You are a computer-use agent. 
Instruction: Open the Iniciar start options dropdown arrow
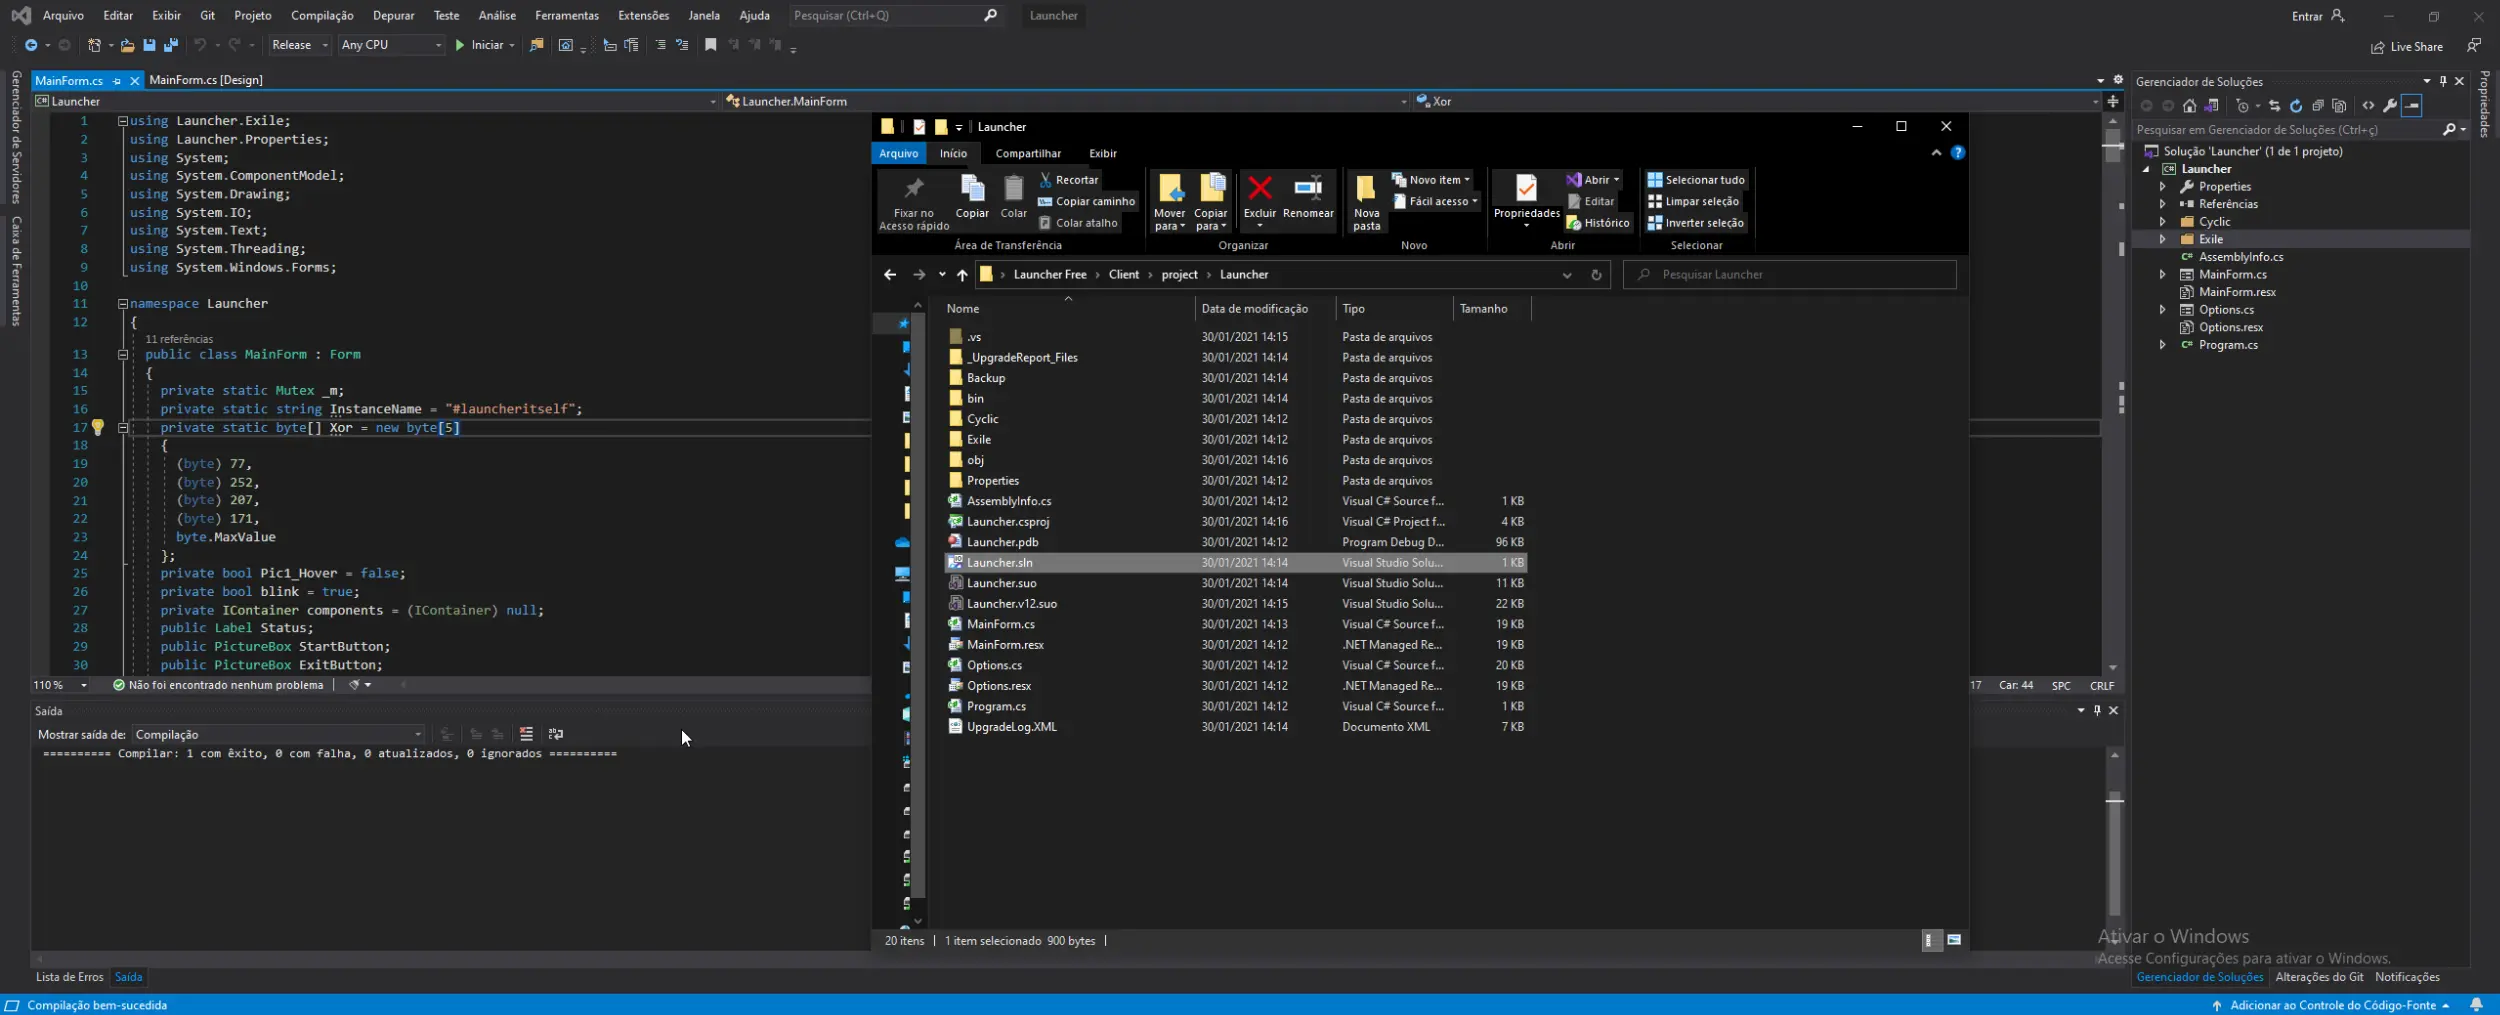pos(512,45)
